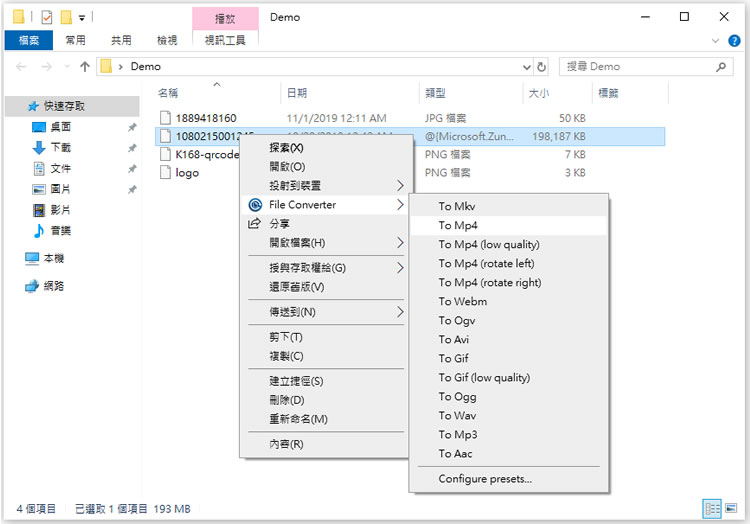
Task: Click the back navigation arrow
Action: point(21,66)
